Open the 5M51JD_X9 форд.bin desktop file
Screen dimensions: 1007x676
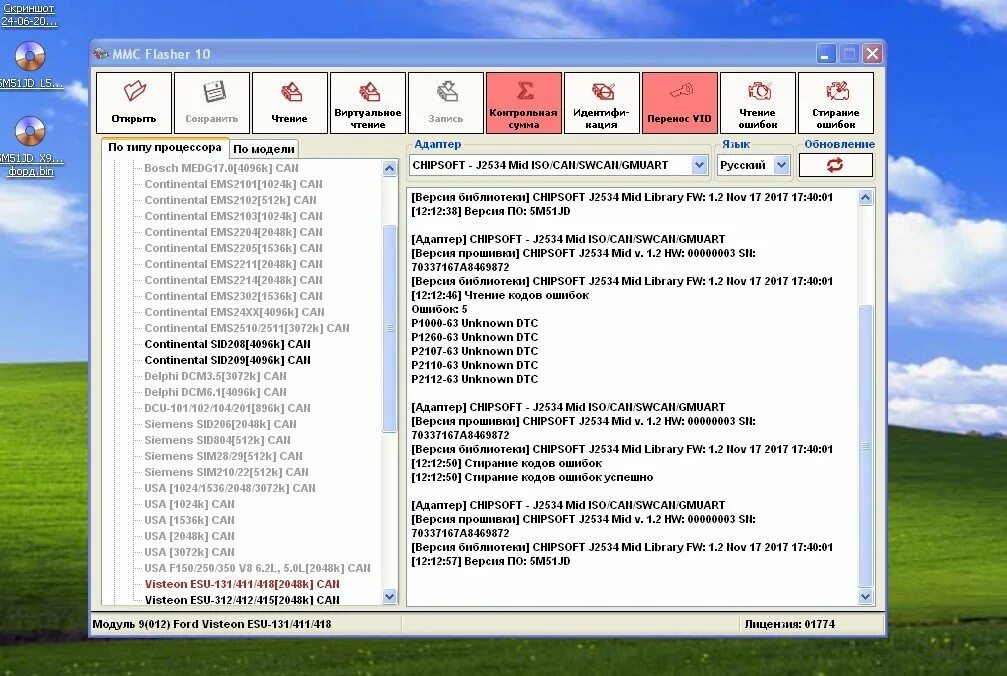30,146
